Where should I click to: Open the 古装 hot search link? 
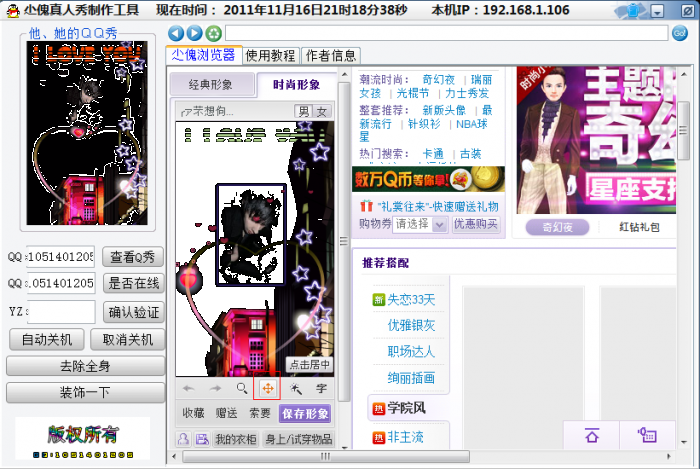pos(471,154)
